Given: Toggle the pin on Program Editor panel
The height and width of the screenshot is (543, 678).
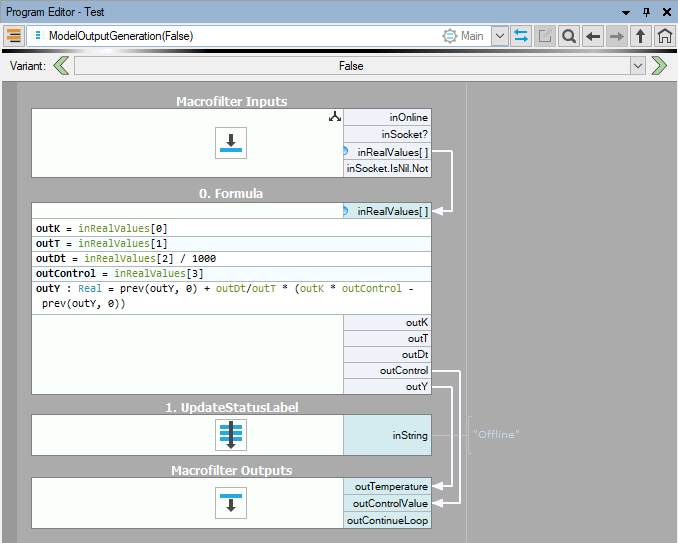Looking at the screenshot, I should (646, 11).
